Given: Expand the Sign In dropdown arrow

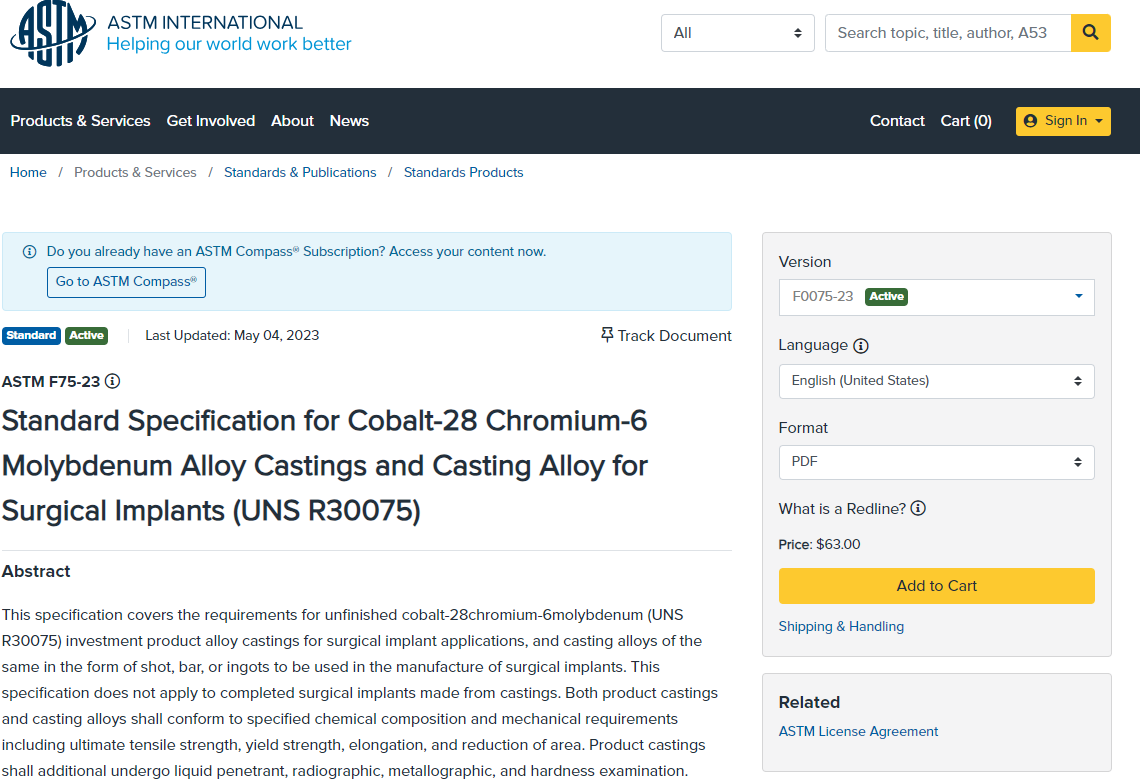Looking at the screenshot, I should click(1099, 121).
